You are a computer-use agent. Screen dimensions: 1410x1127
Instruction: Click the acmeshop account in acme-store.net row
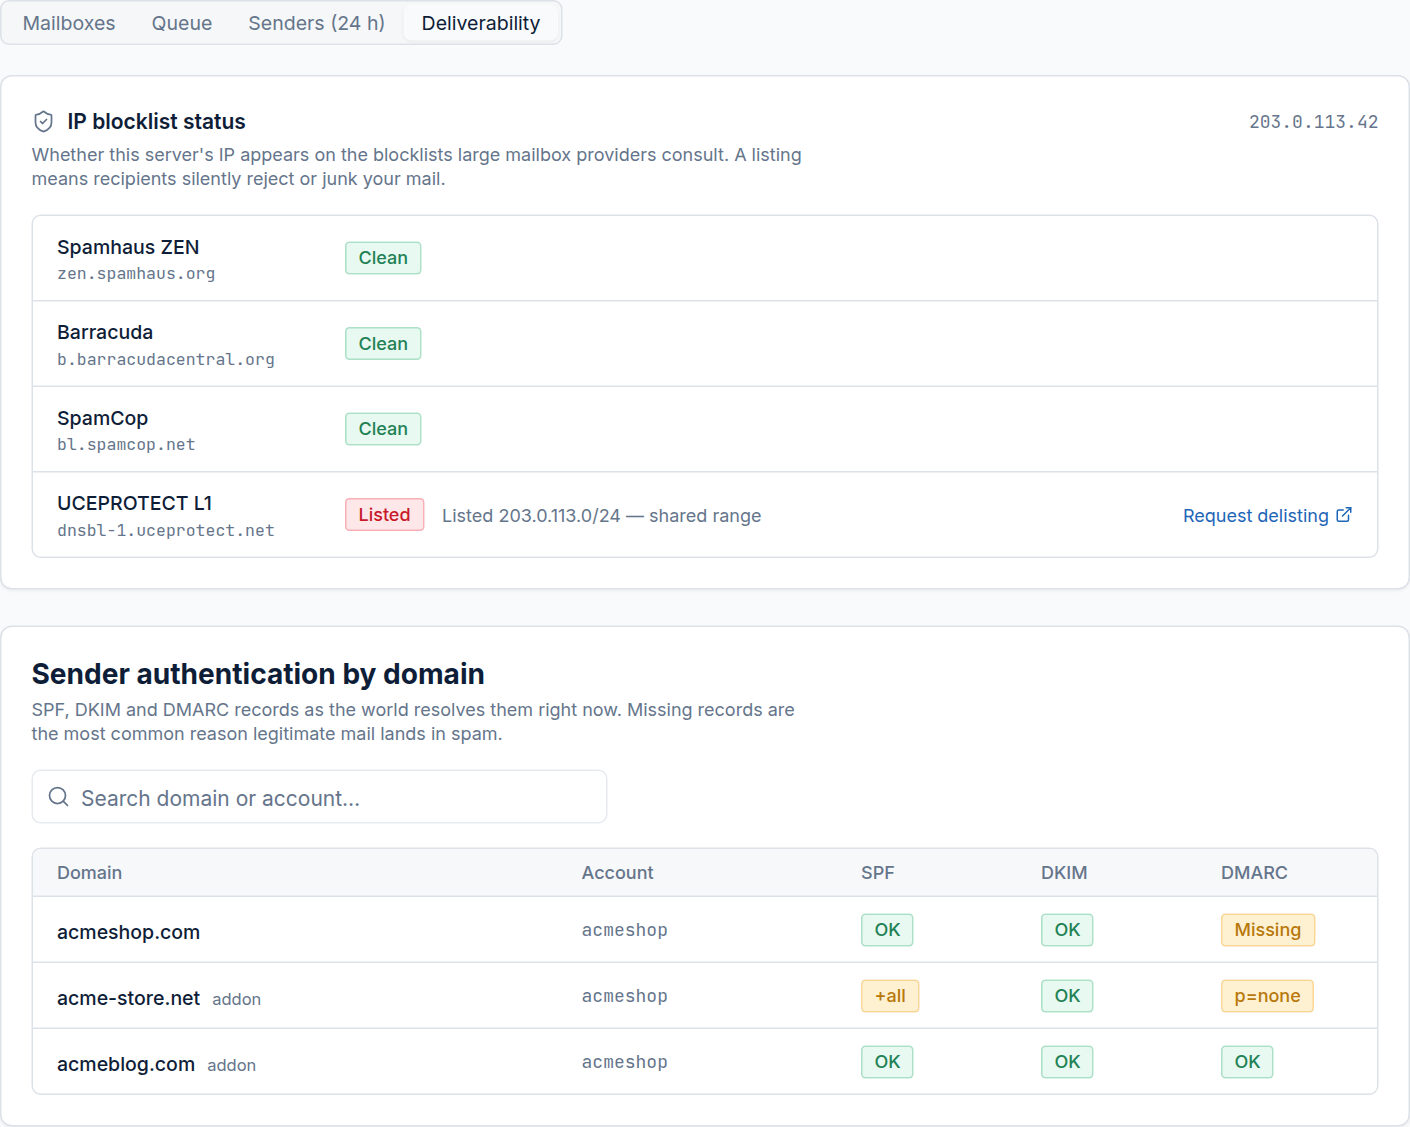625,996
